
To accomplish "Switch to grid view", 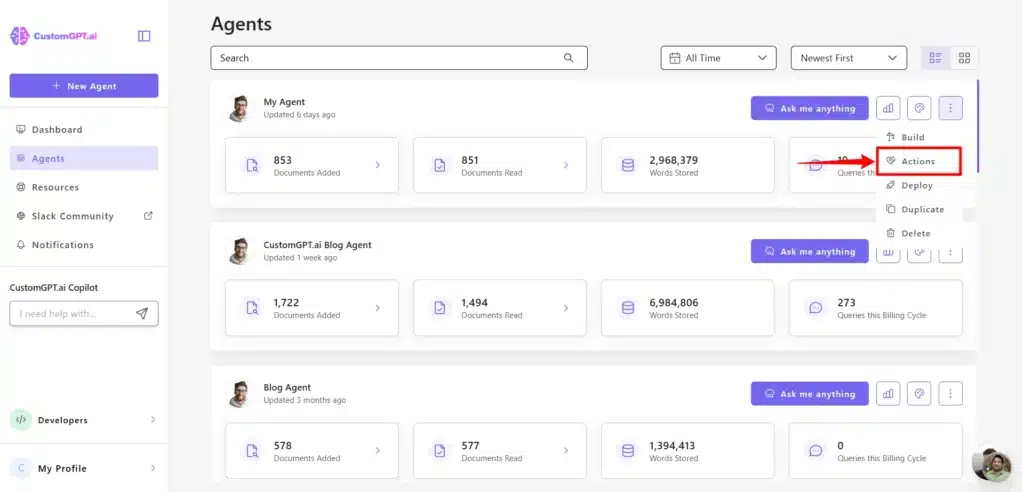I will [x=965, y=57].
